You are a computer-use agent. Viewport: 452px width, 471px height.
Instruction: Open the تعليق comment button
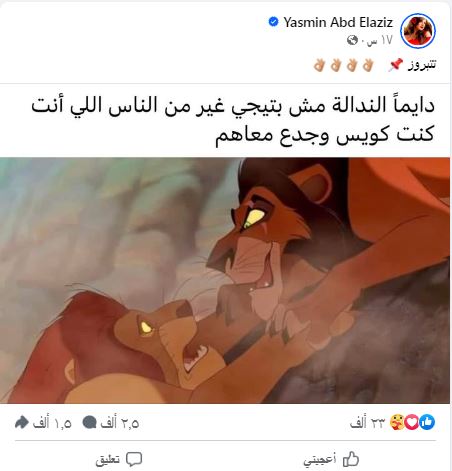point(119,460)
